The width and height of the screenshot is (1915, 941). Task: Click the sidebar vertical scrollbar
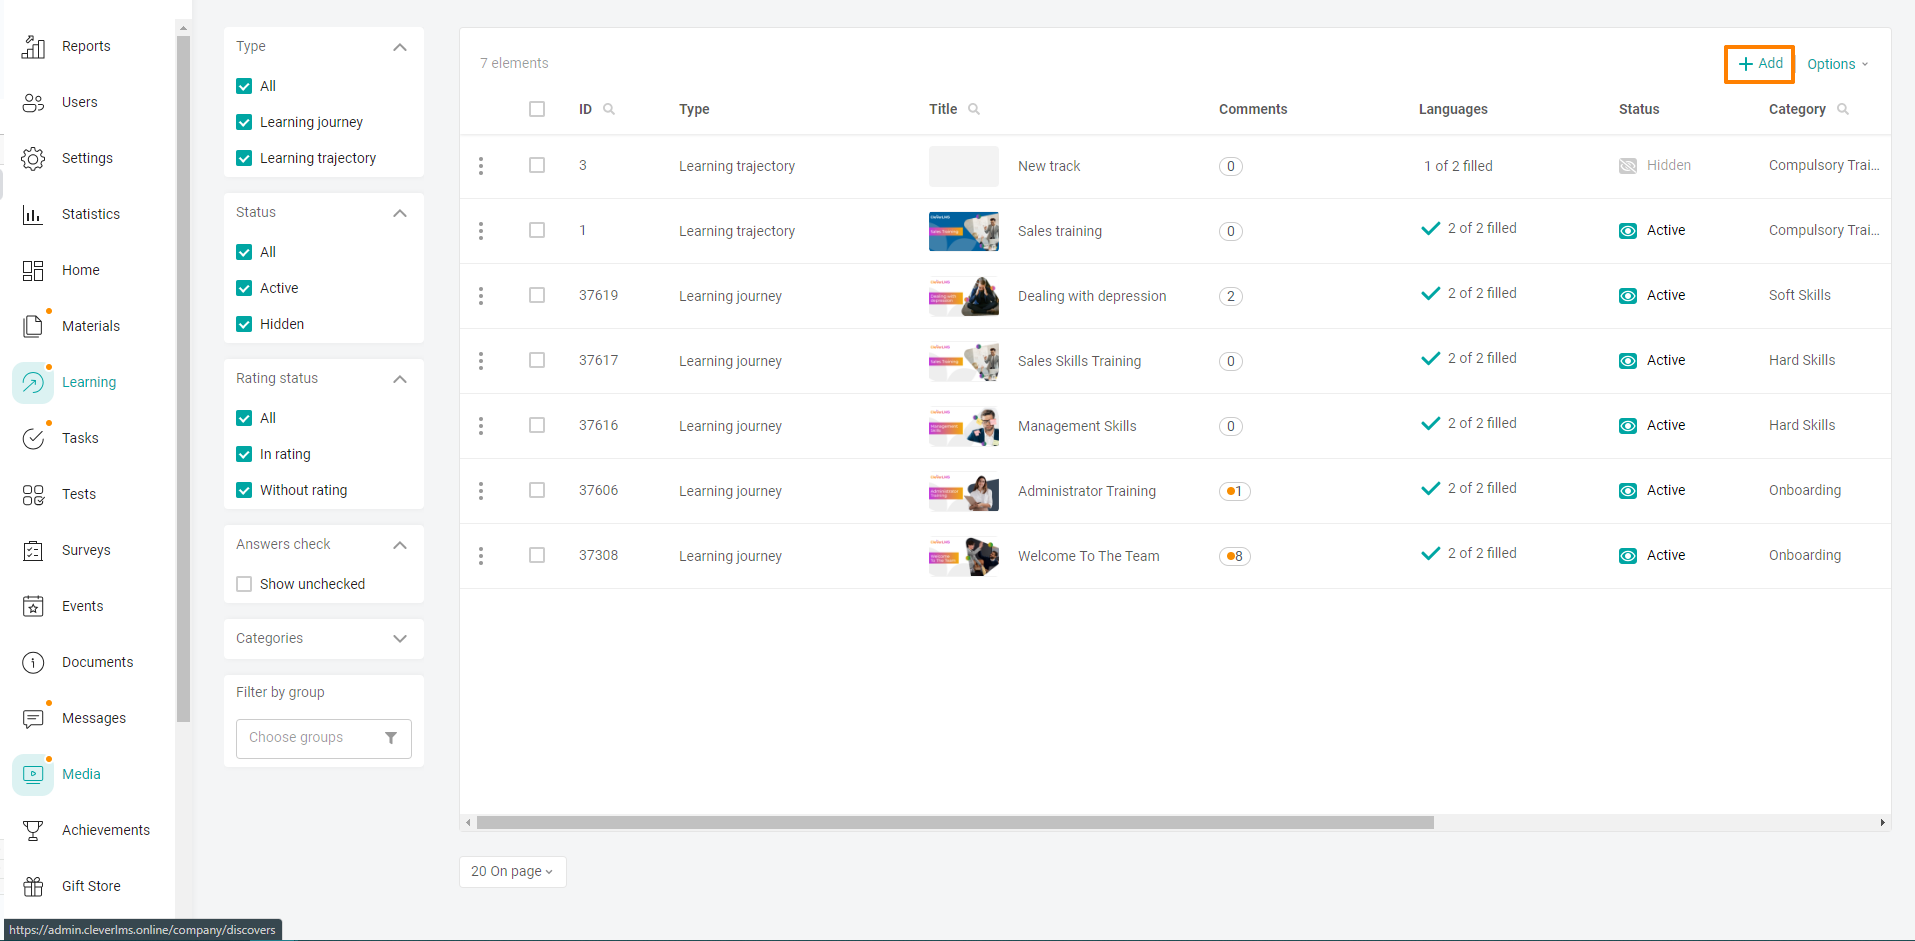click(x=183, y=378)
